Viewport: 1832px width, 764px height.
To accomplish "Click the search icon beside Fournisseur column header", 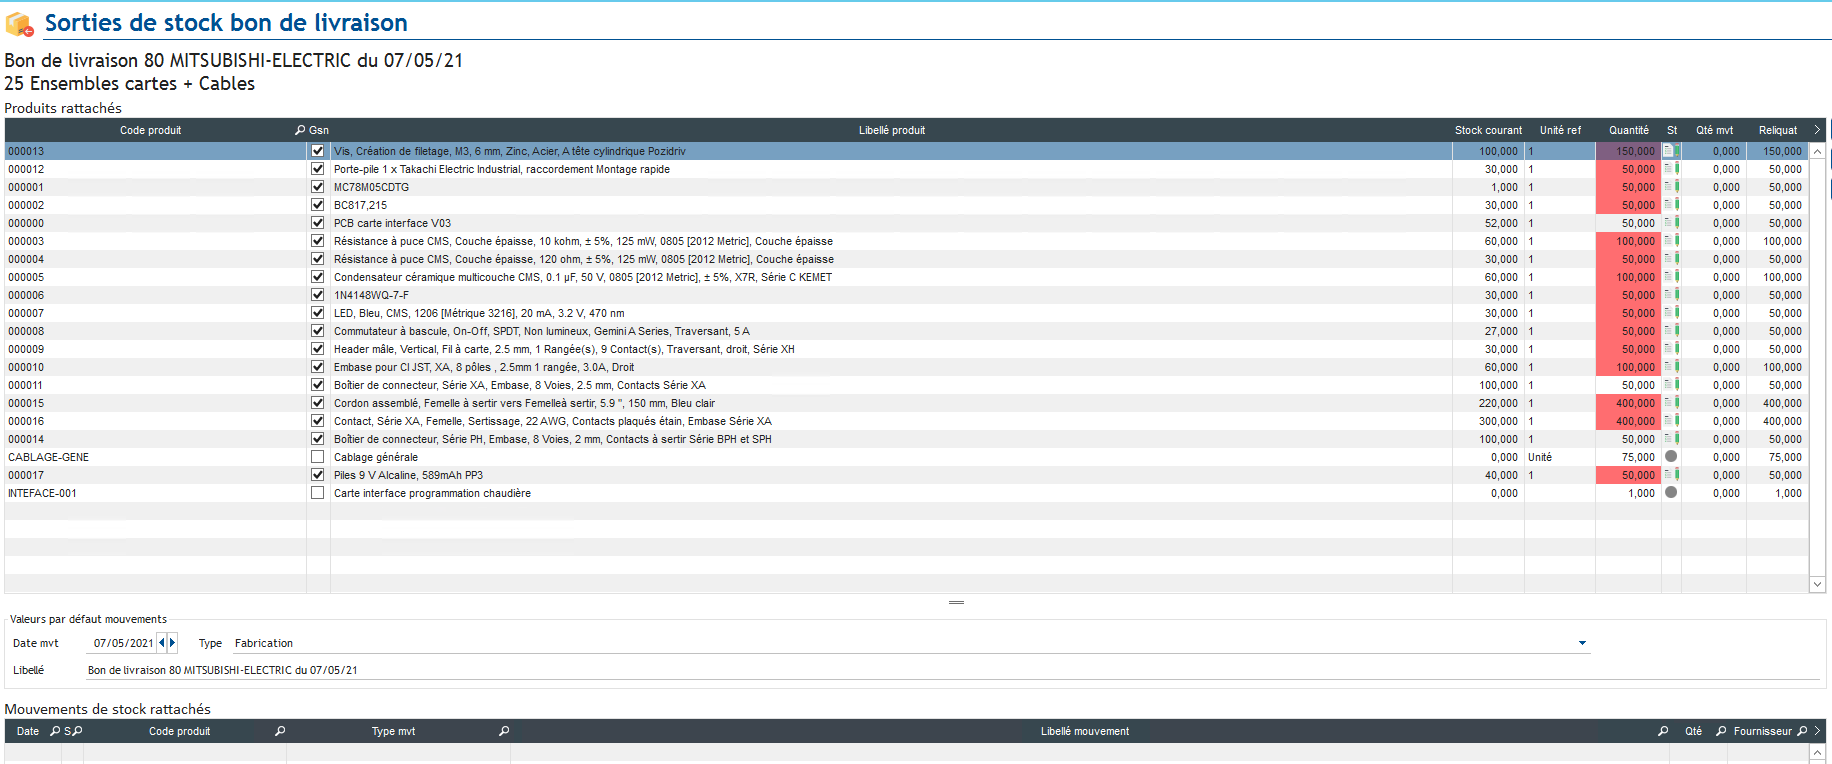I will 1802,731.
